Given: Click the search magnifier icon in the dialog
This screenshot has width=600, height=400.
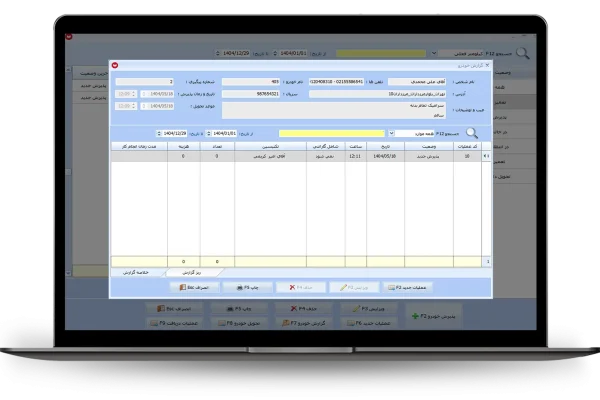Looking at the screenshot, I should click(x=471, y=131).
